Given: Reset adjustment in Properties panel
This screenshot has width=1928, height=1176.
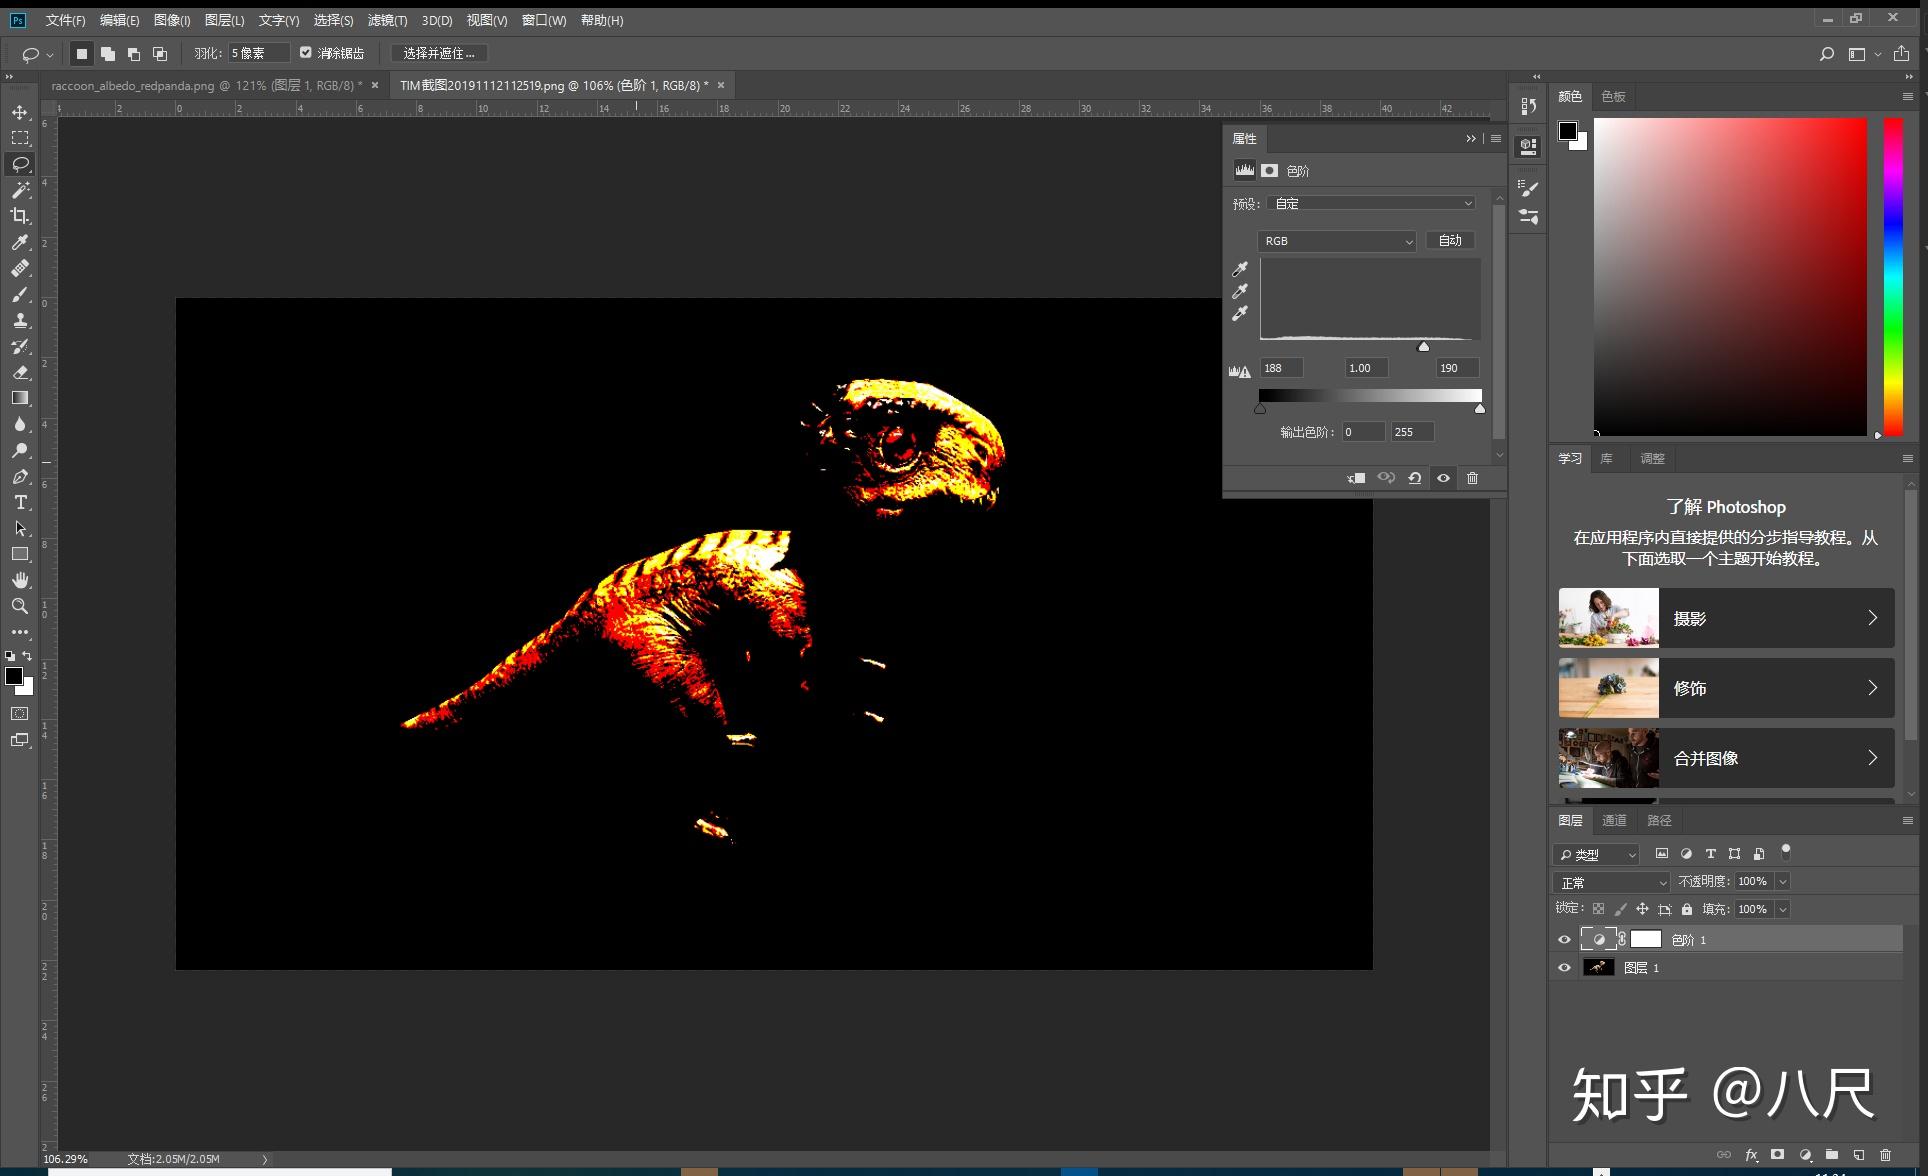Looking at the screenshot, I should pyautogui.click(x=1414, y=478).
